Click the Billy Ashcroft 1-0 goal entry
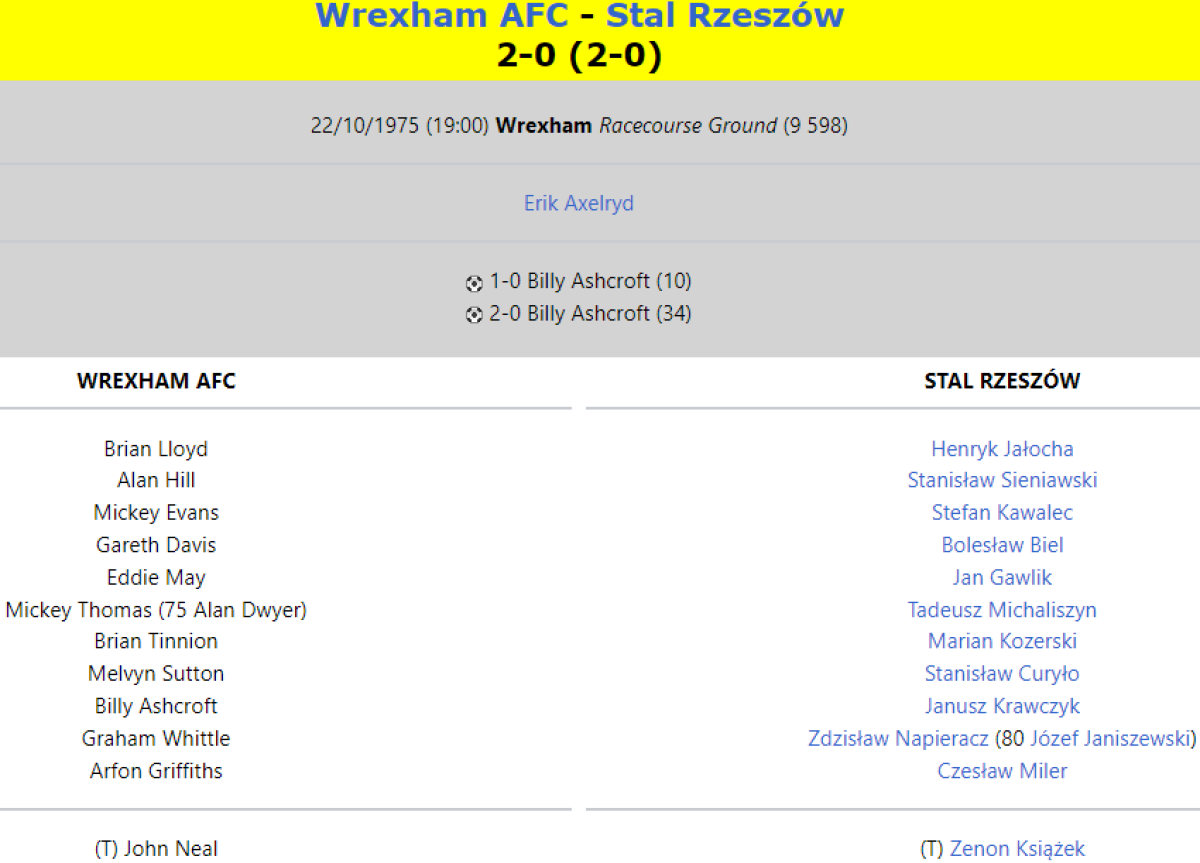This screenshot has width=1200, height=863. pos(590,281)
